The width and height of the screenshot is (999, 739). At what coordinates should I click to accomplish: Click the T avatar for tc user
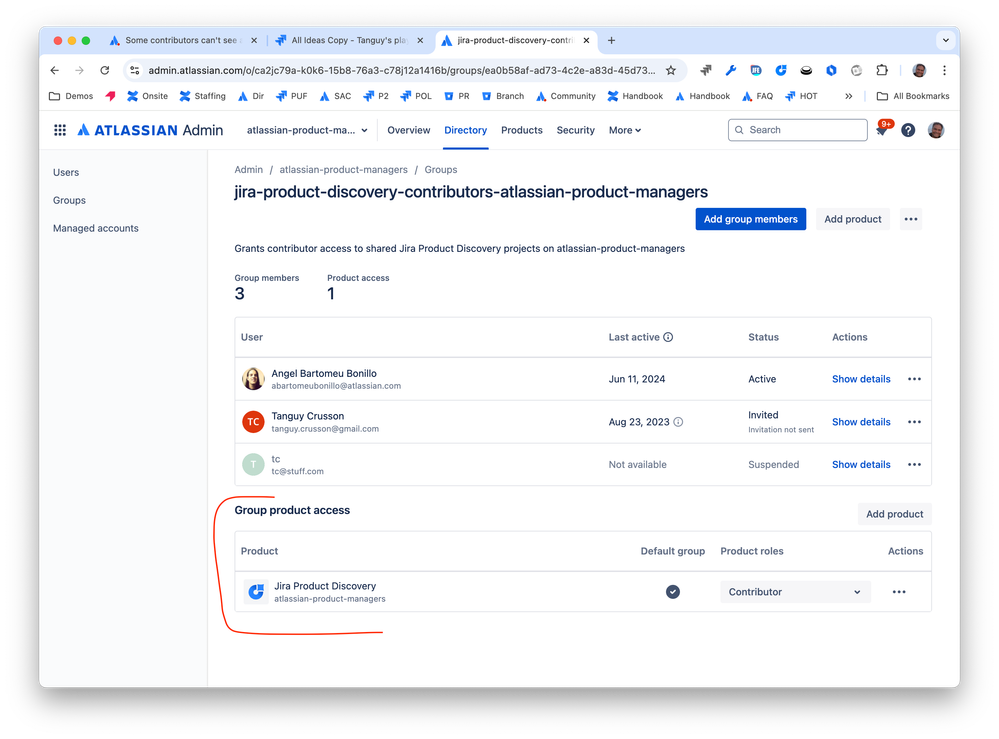coord(253,464)
